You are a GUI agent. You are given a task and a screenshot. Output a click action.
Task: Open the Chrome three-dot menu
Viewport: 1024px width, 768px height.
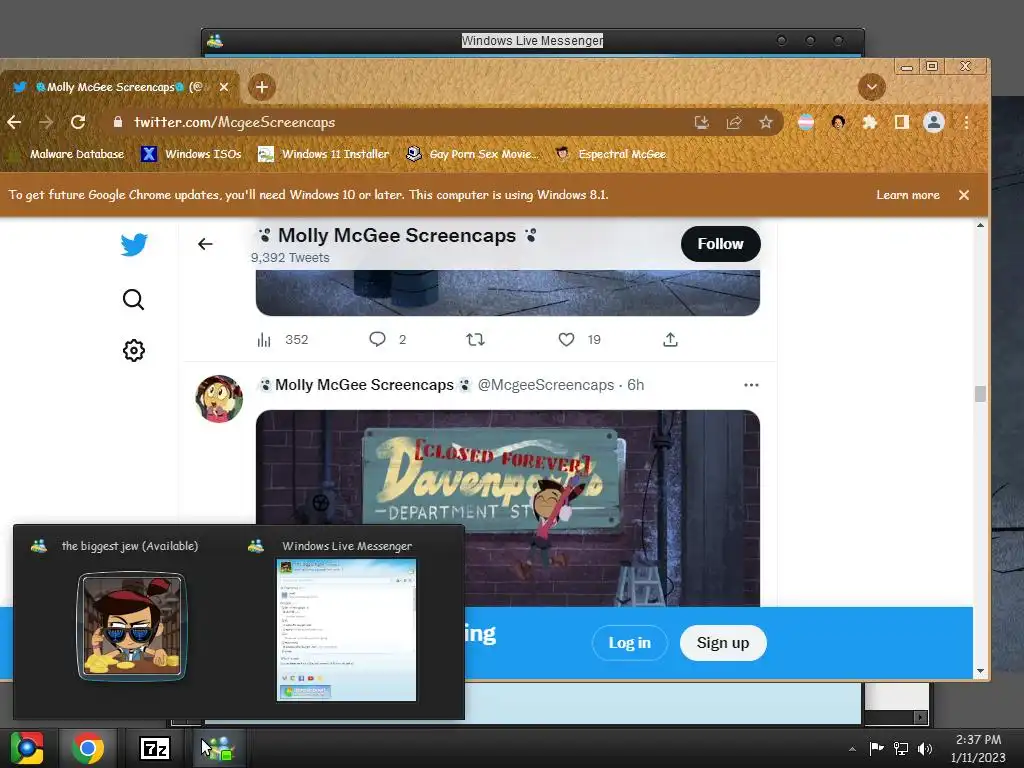pyautogui.click(x=967, y=122)
